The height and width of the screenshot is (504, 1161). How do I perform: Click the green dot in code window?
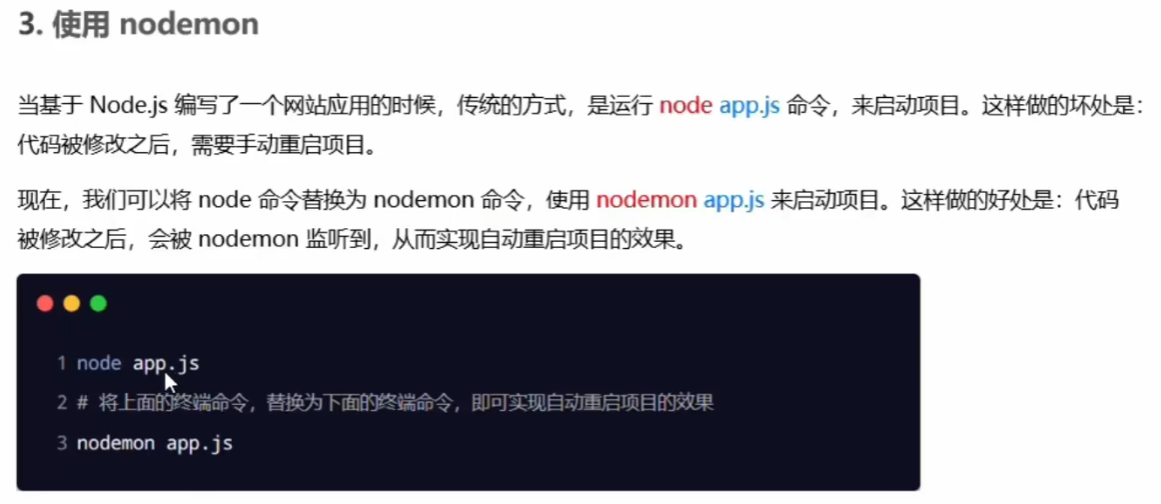[98, 303]
